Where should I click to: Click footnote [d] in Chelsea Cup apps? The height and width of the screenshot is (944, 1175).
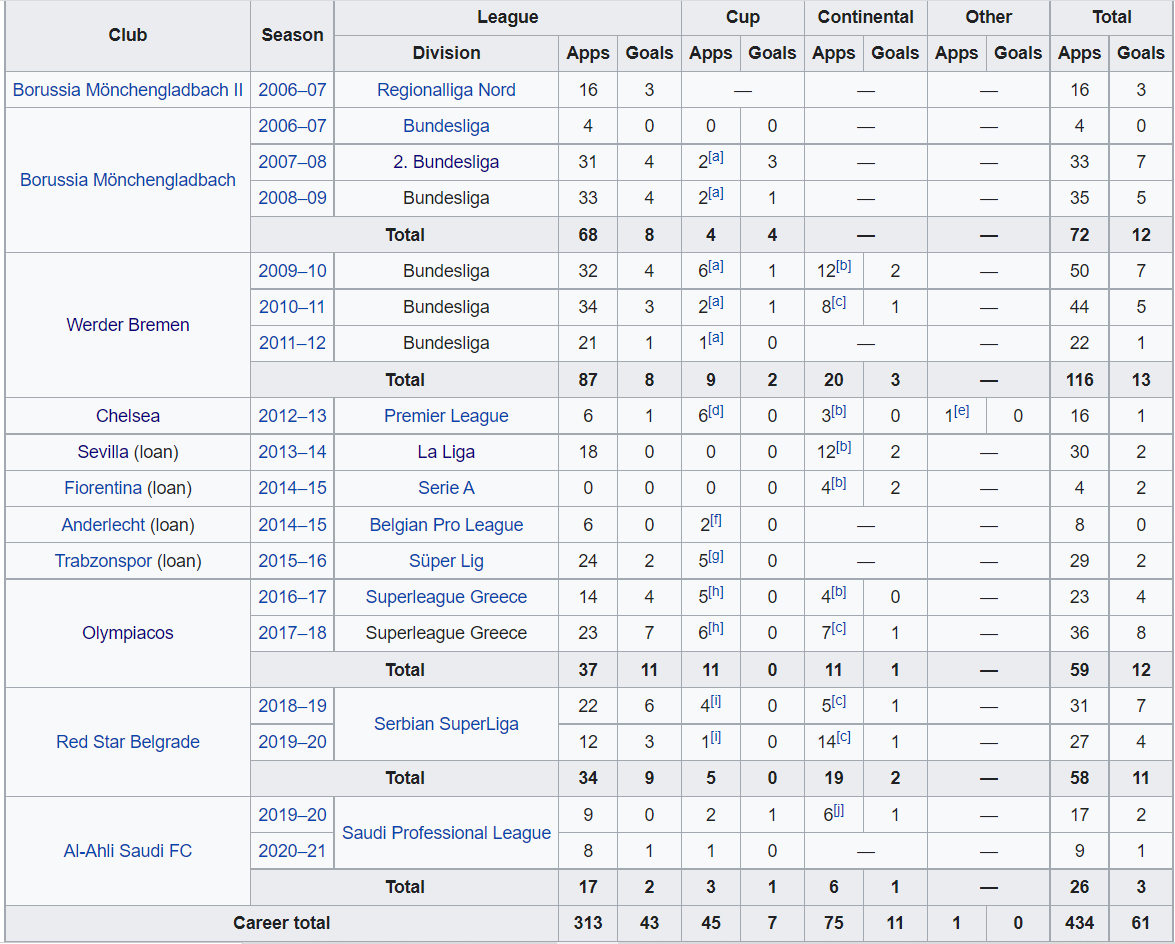click(x=716, y=411)
